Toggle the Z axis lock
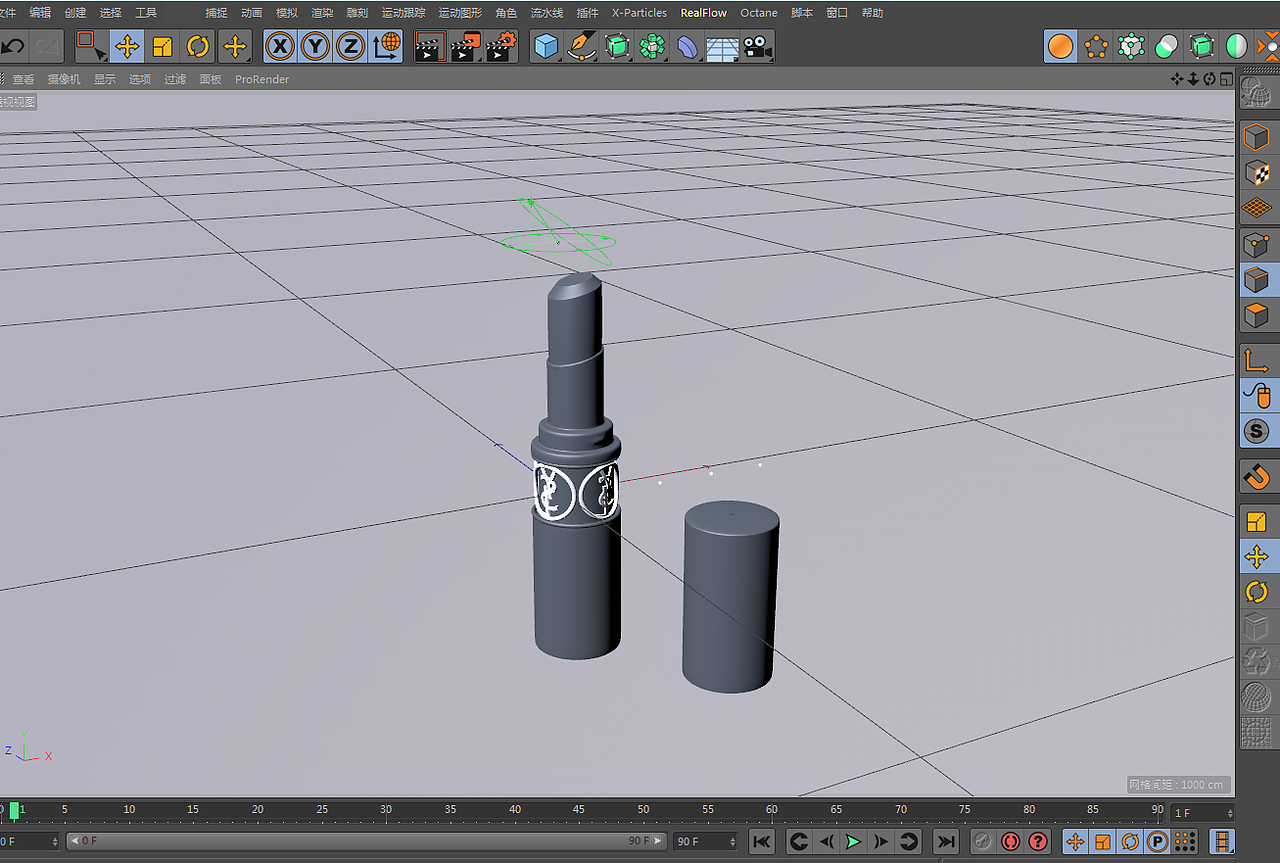The image size is (1280, 863). coord(350,46)
